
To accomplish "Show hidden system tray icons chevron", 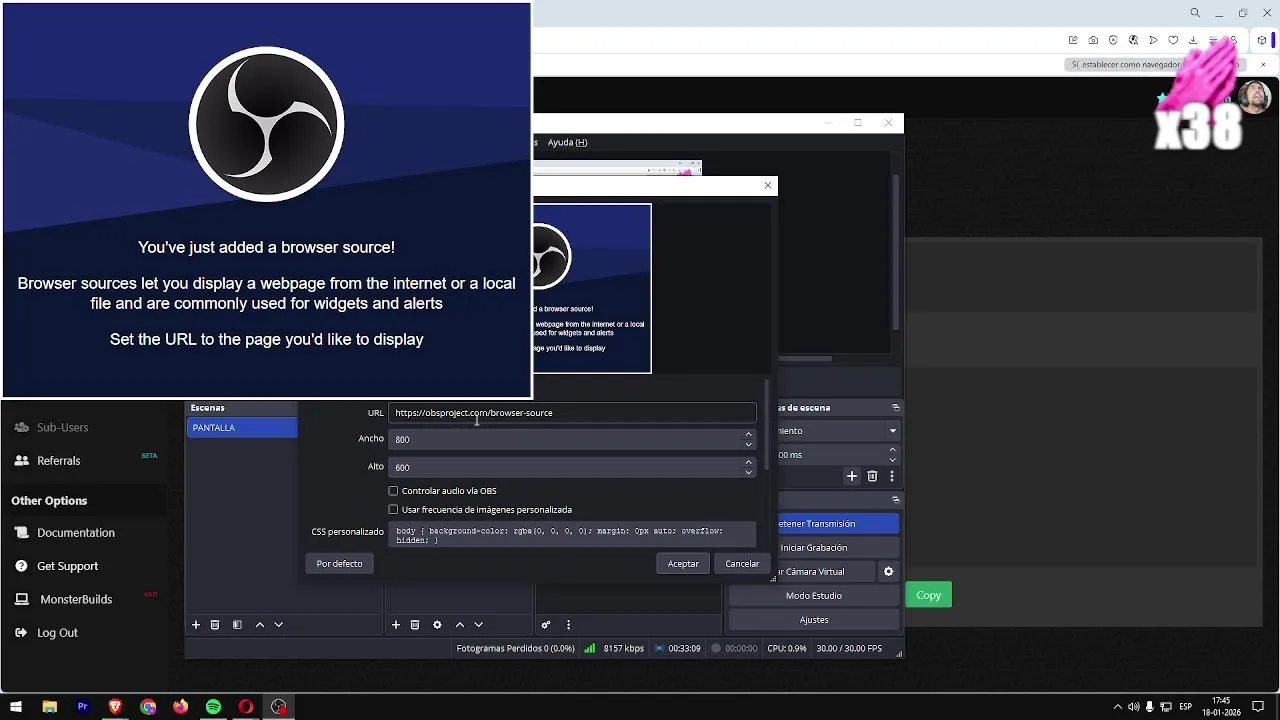I will click(1118, 707).
